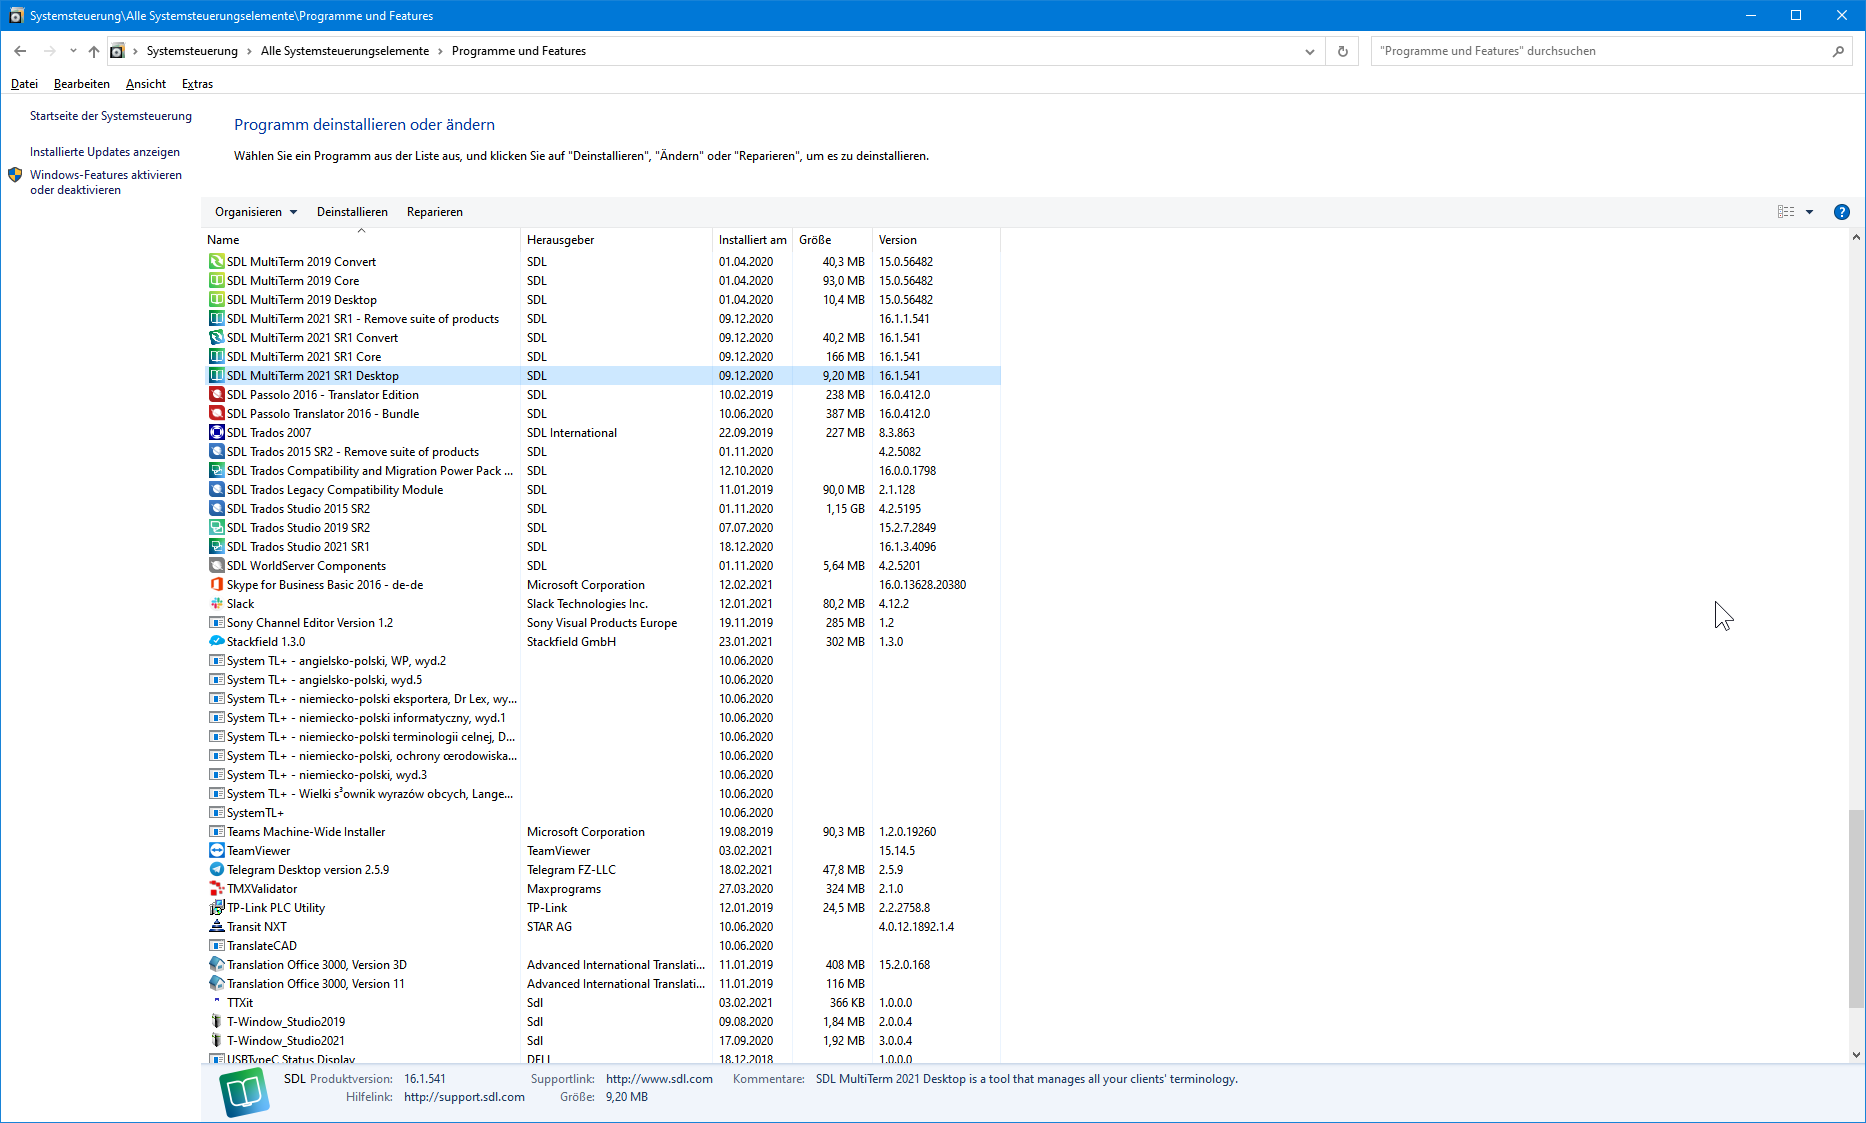This screenshot has width=1866, height=1123.
Task: Open the http://support.sdl.com help link
Action: (464, 1097)
